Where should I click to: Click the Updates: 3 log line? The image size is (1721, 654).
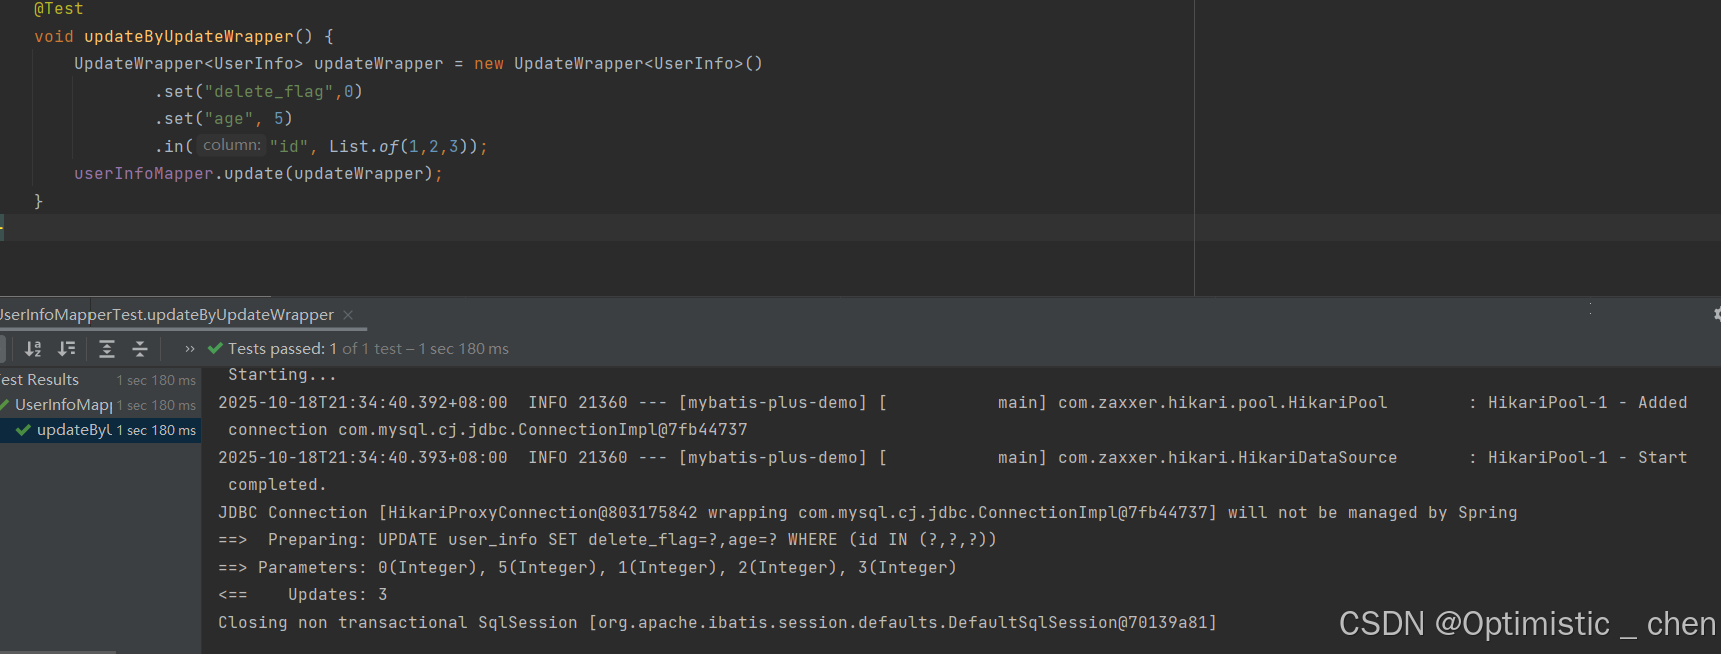click(303, 595)
